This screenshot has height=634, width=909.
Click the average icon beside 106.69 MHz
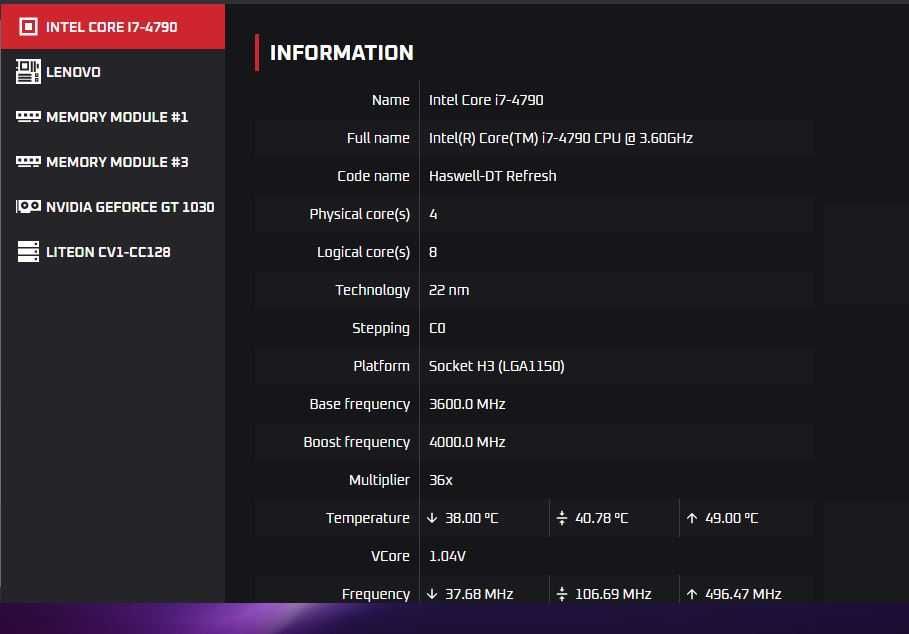coord(562,594)
